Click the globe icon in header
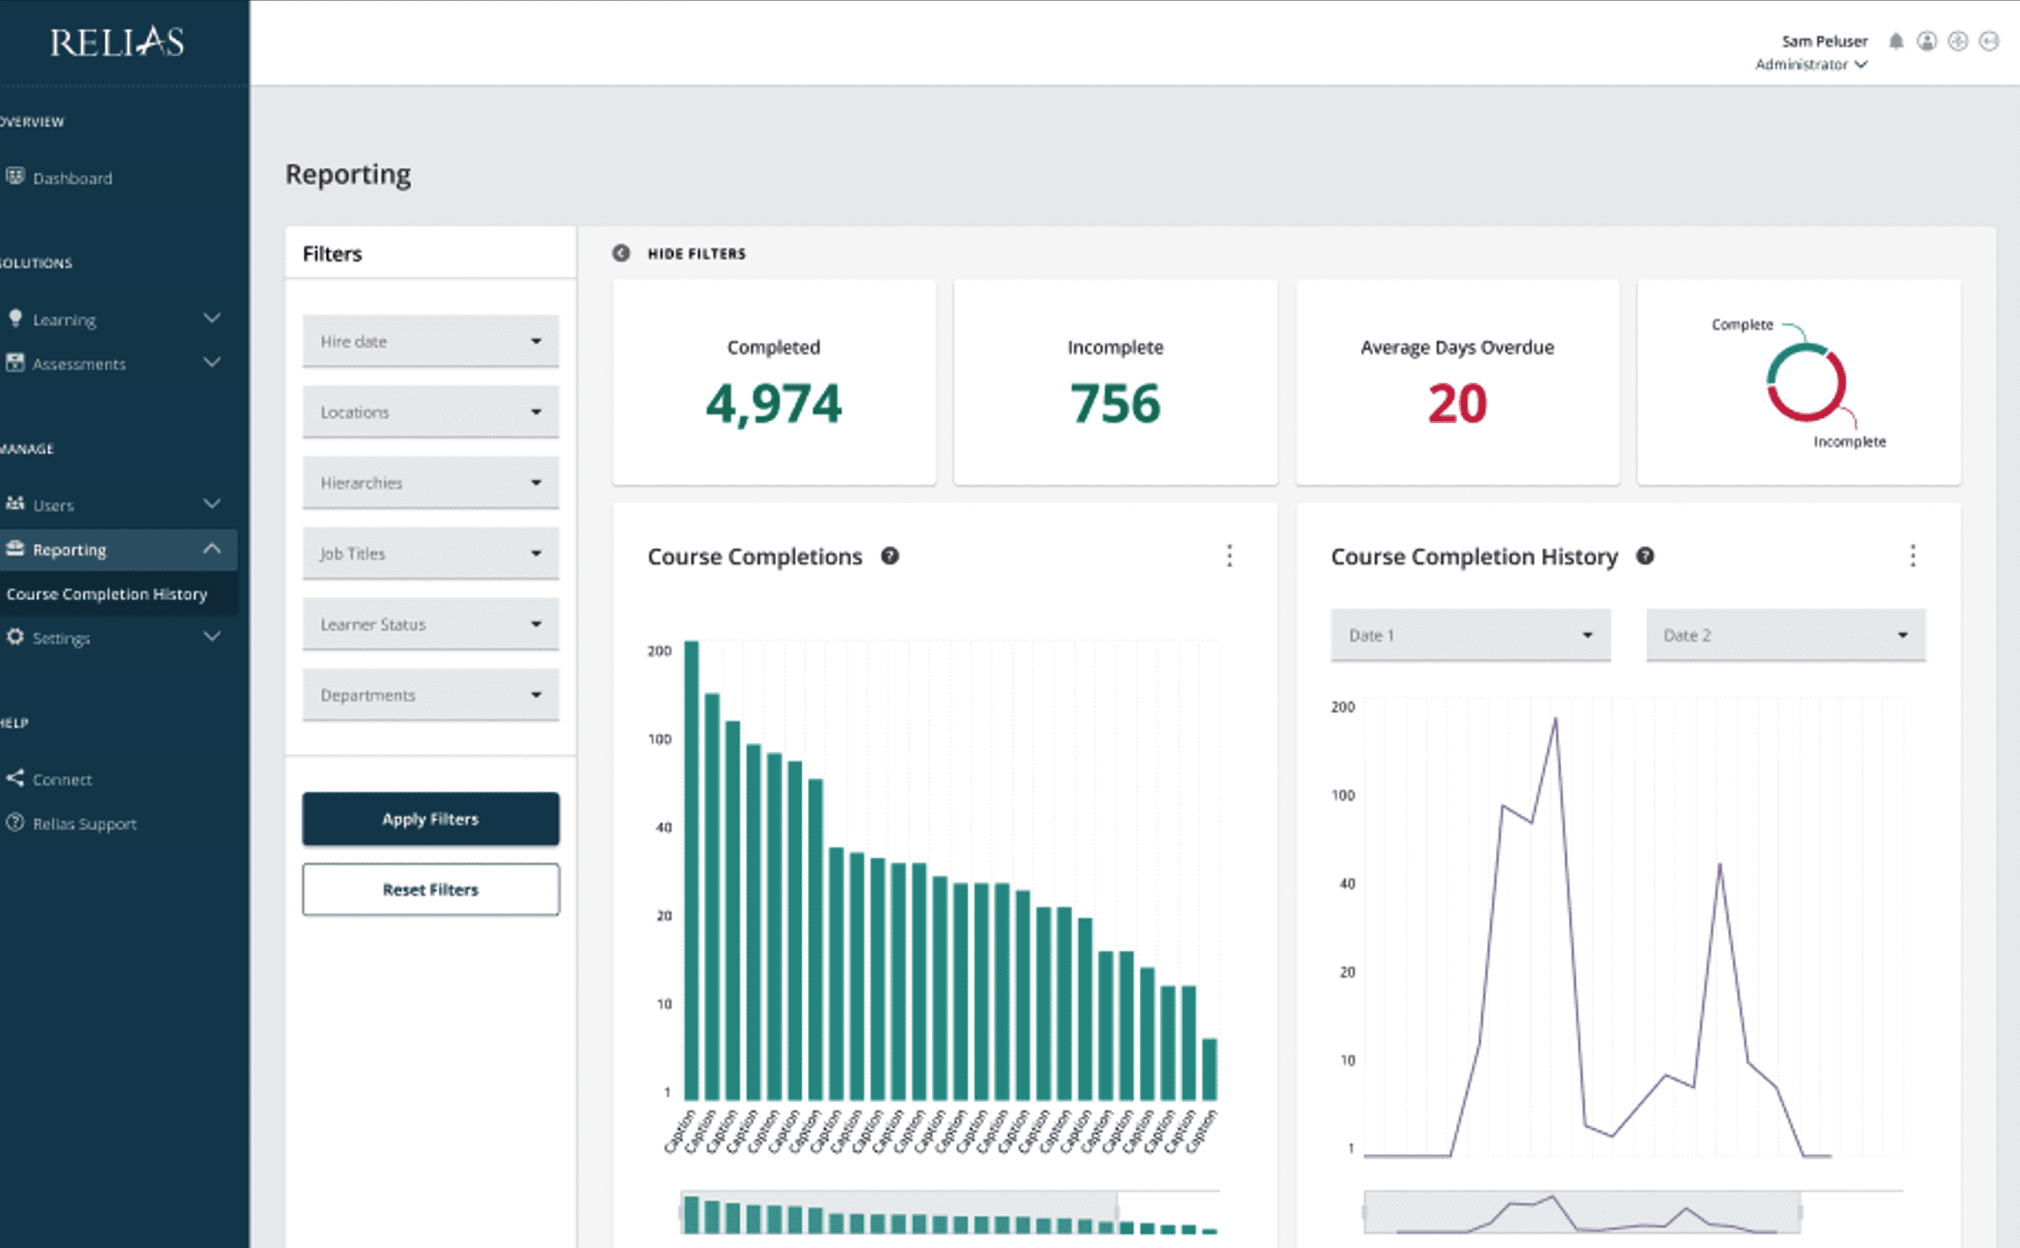Viewport: 2020px width, 1248px height. coord(1958,41)
